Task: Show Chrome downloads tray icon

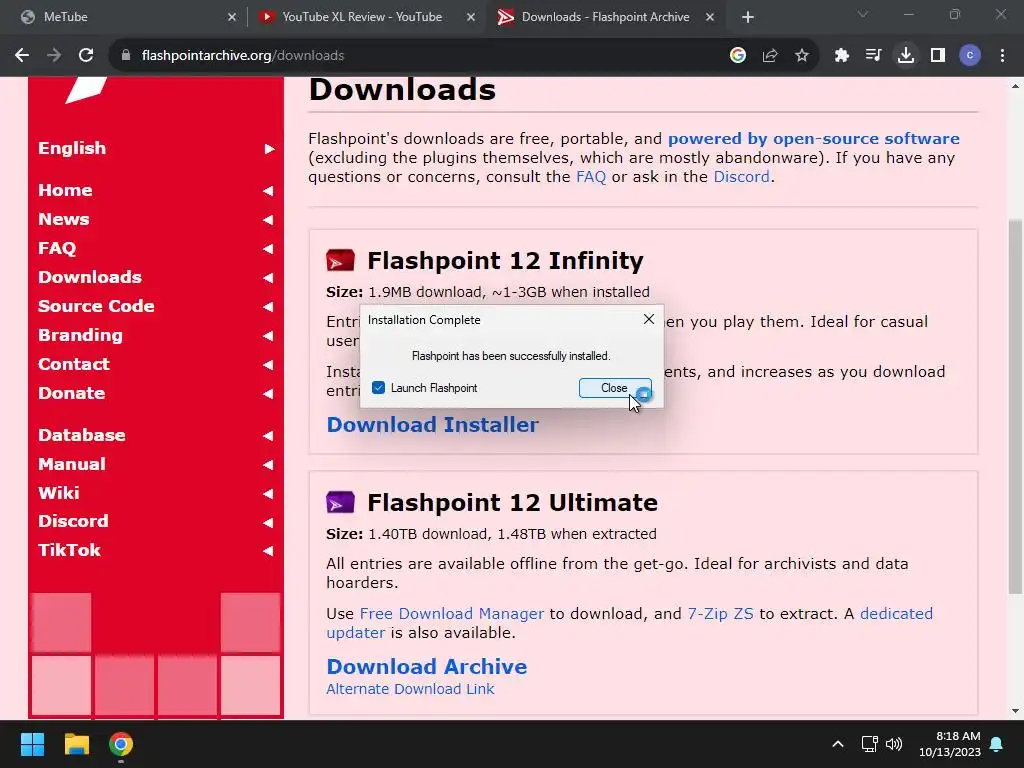Action: click(x=906, y=56)
